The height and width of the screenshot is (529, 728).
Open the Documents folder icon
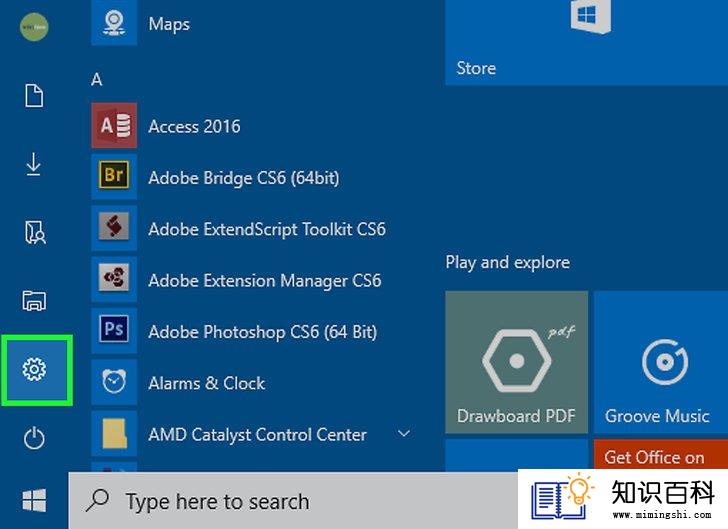coord(34,96)
